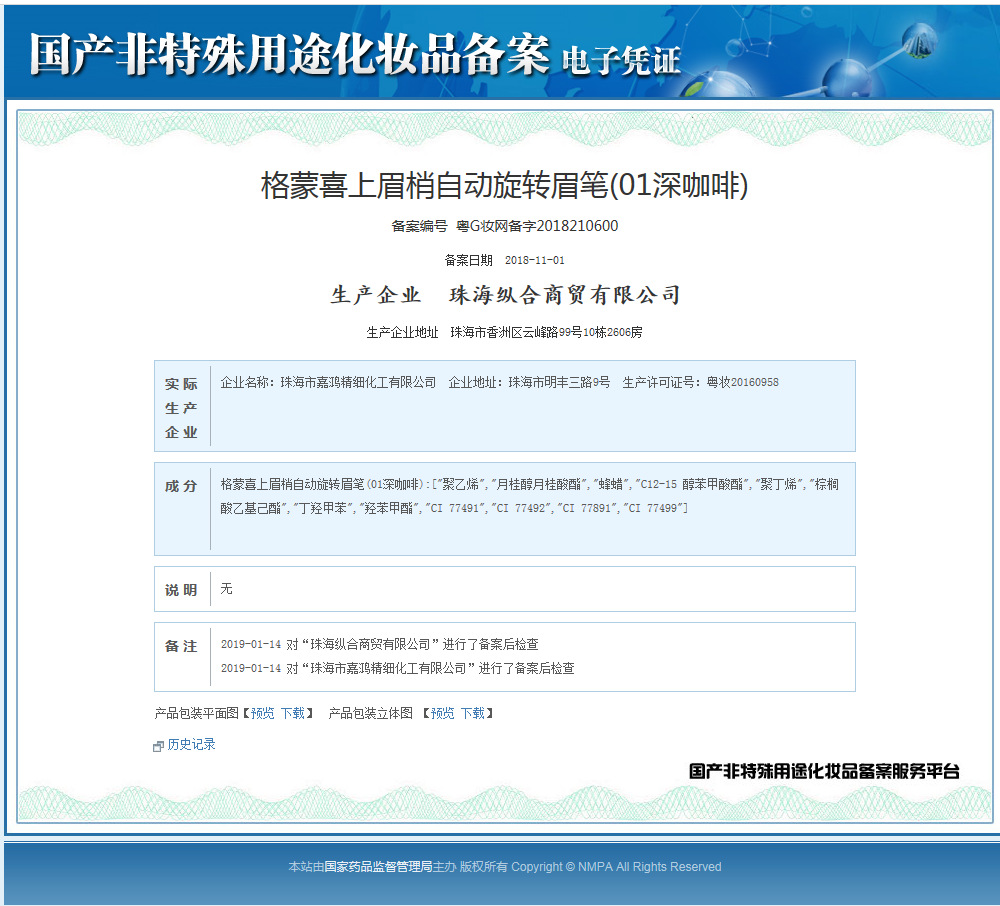Click the header title 国产非特殊用途化妆品备案
This screenshot has width=1000, height=906.
(x=290, y=54)
